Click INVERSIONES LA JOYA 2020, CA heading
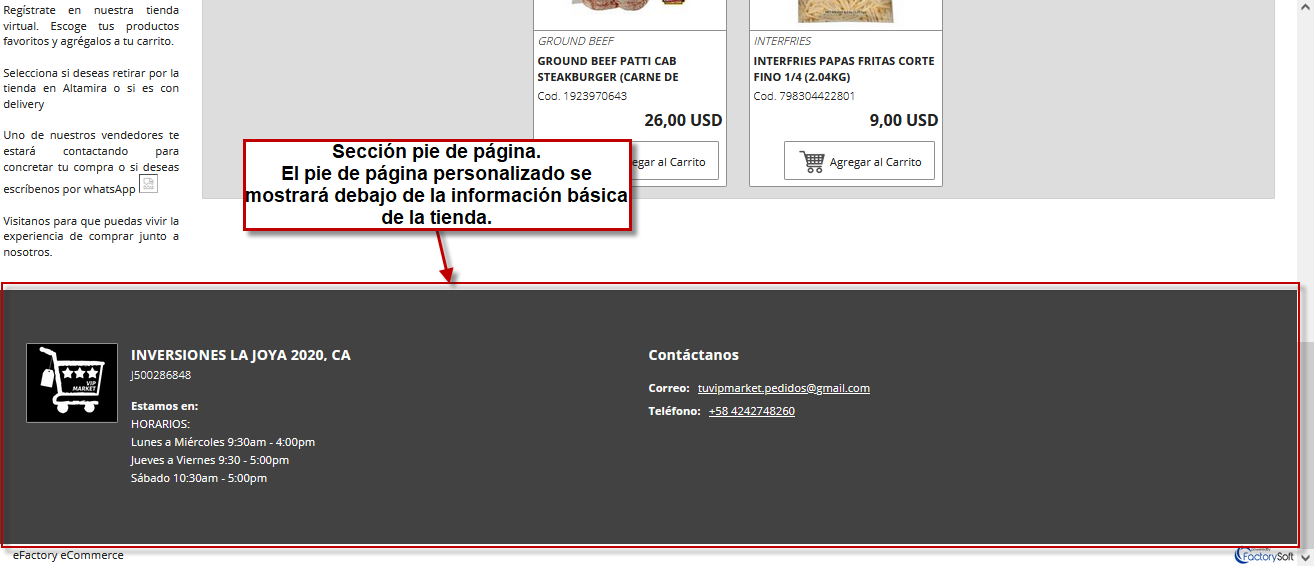1314x566 pixels. [x=241, y=355]
